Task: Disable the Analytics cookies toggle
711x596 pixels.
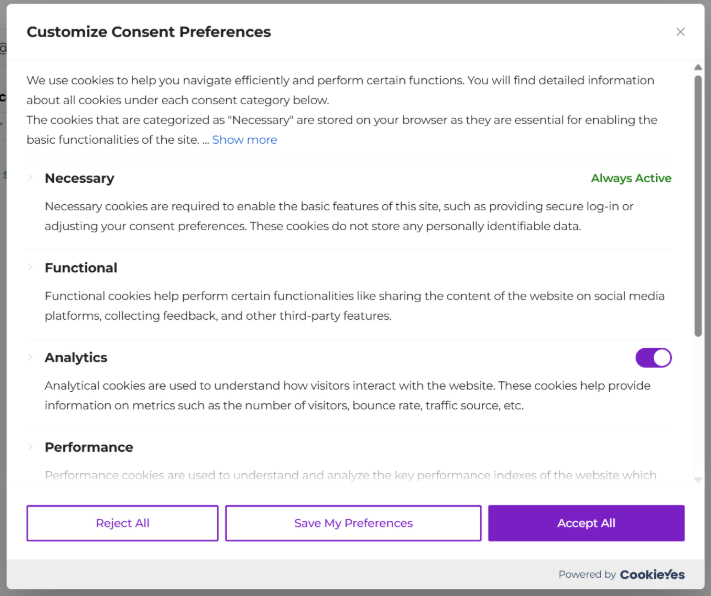Action: tap(653, 358)
